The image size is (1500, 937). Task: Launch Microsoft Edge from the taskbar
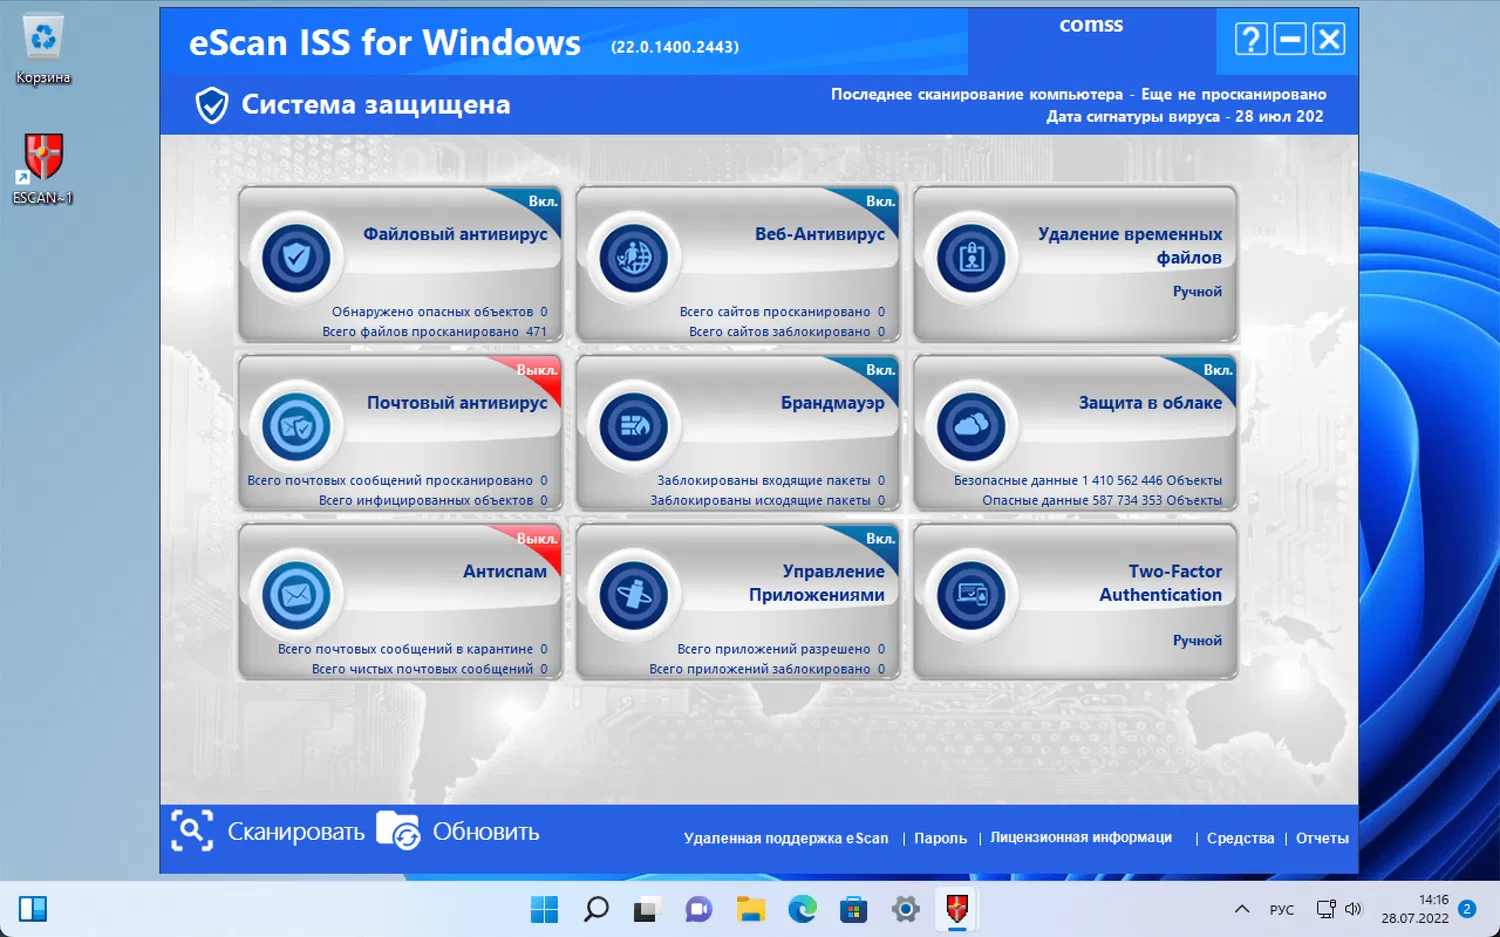click(802, 909)
